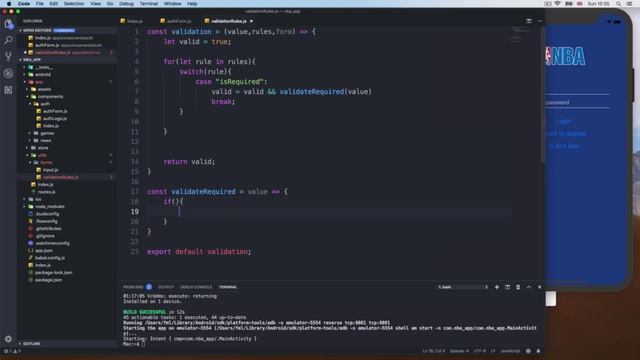Open input.js in the forms folder
Screen dimensions: 640x360
[51, 170]
